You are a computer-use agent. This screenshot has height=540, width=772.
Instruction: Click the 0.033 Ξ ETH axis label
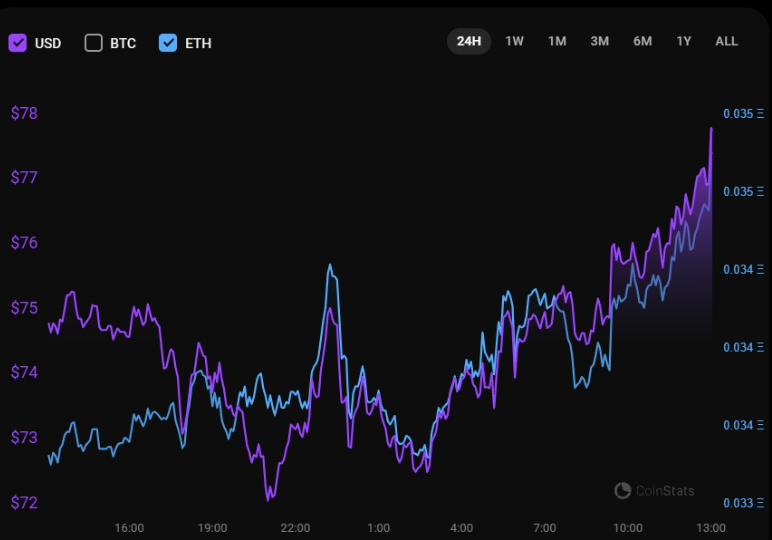[743, 503]
